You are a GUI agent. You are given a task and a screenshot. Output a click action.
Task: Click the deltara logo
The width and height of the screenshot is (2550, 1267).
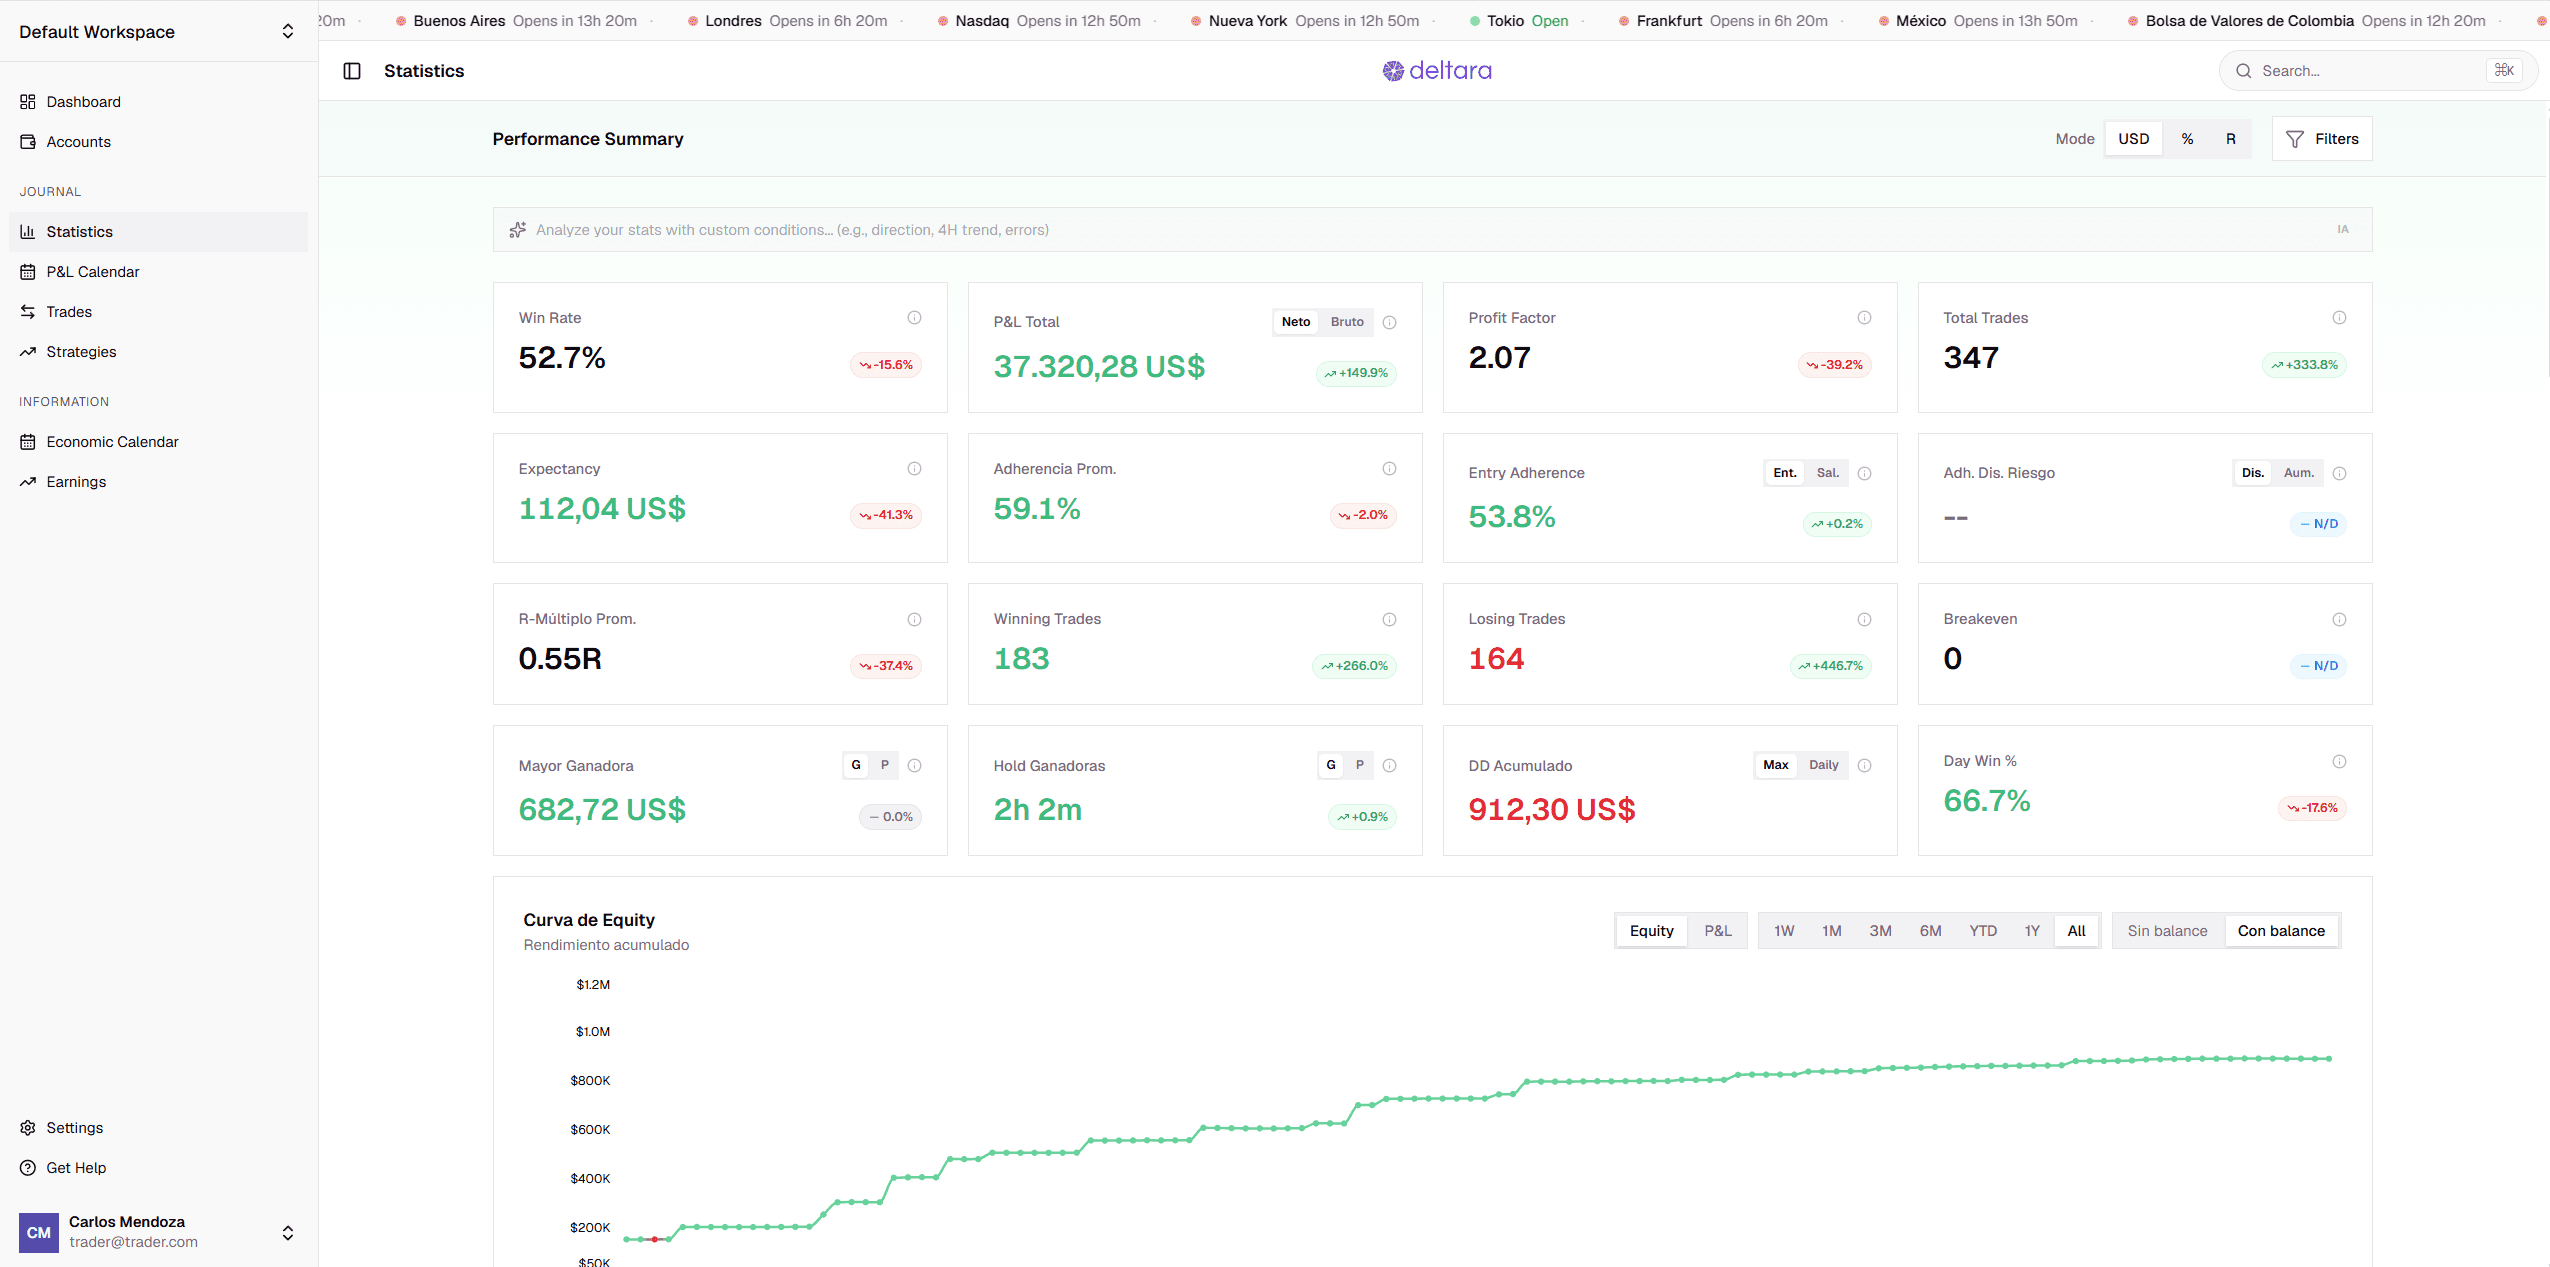(x=1437, y=71)
